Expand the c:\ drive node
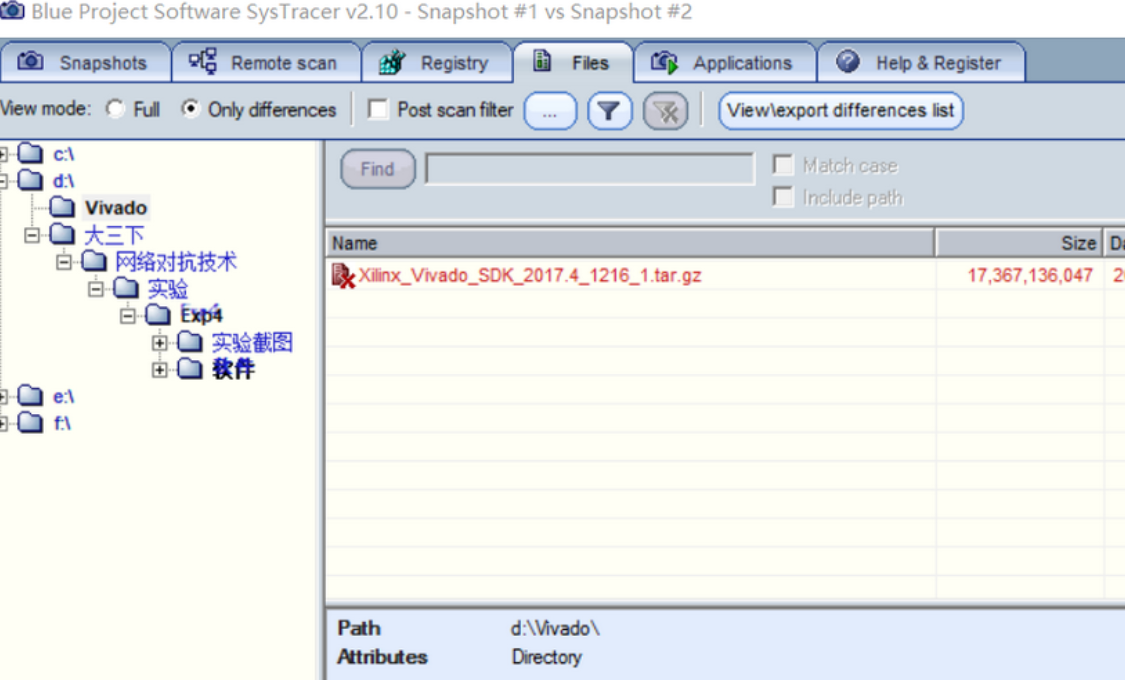 [x=3, y=154]
